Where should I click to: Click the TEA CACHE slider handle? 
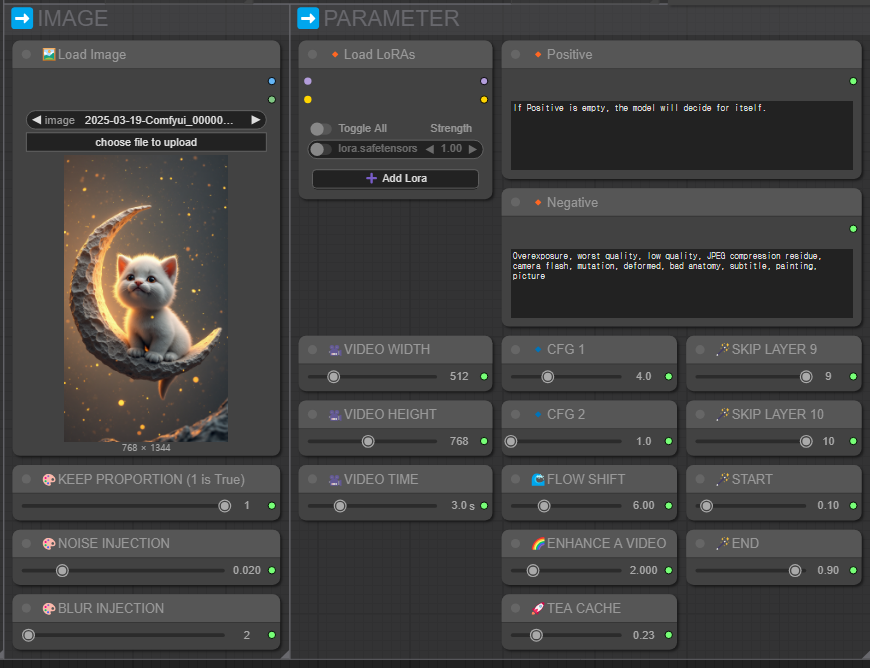[x=536, y=635]
